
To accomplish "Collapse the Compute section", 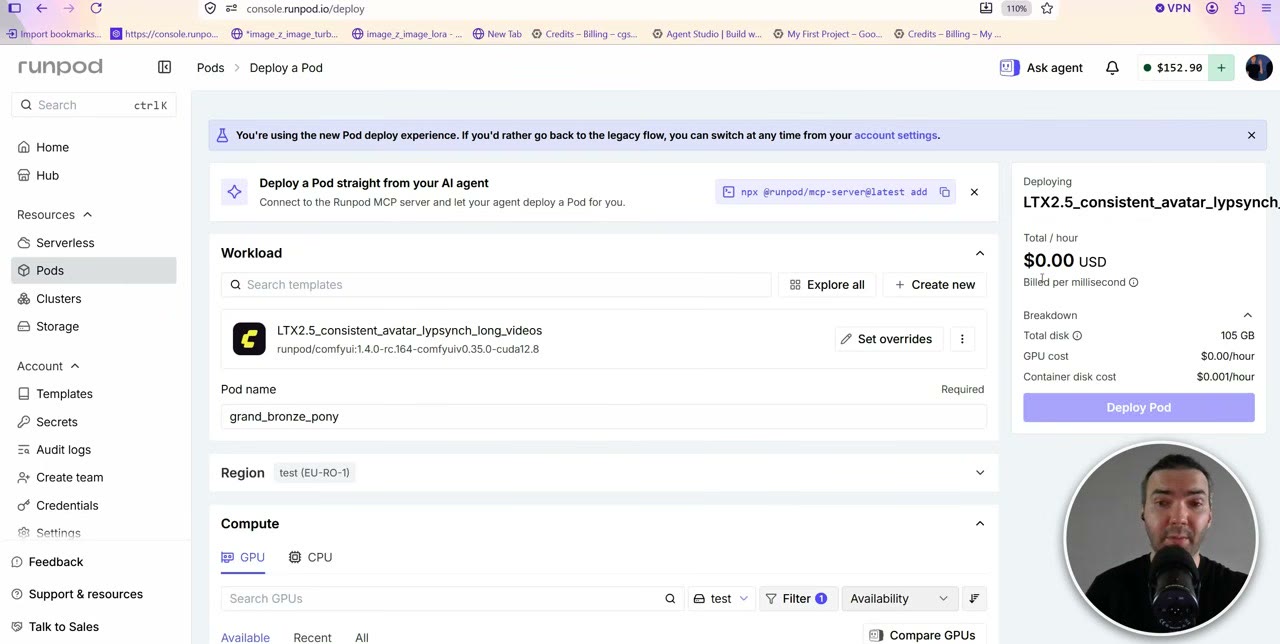I will [980, 524].
